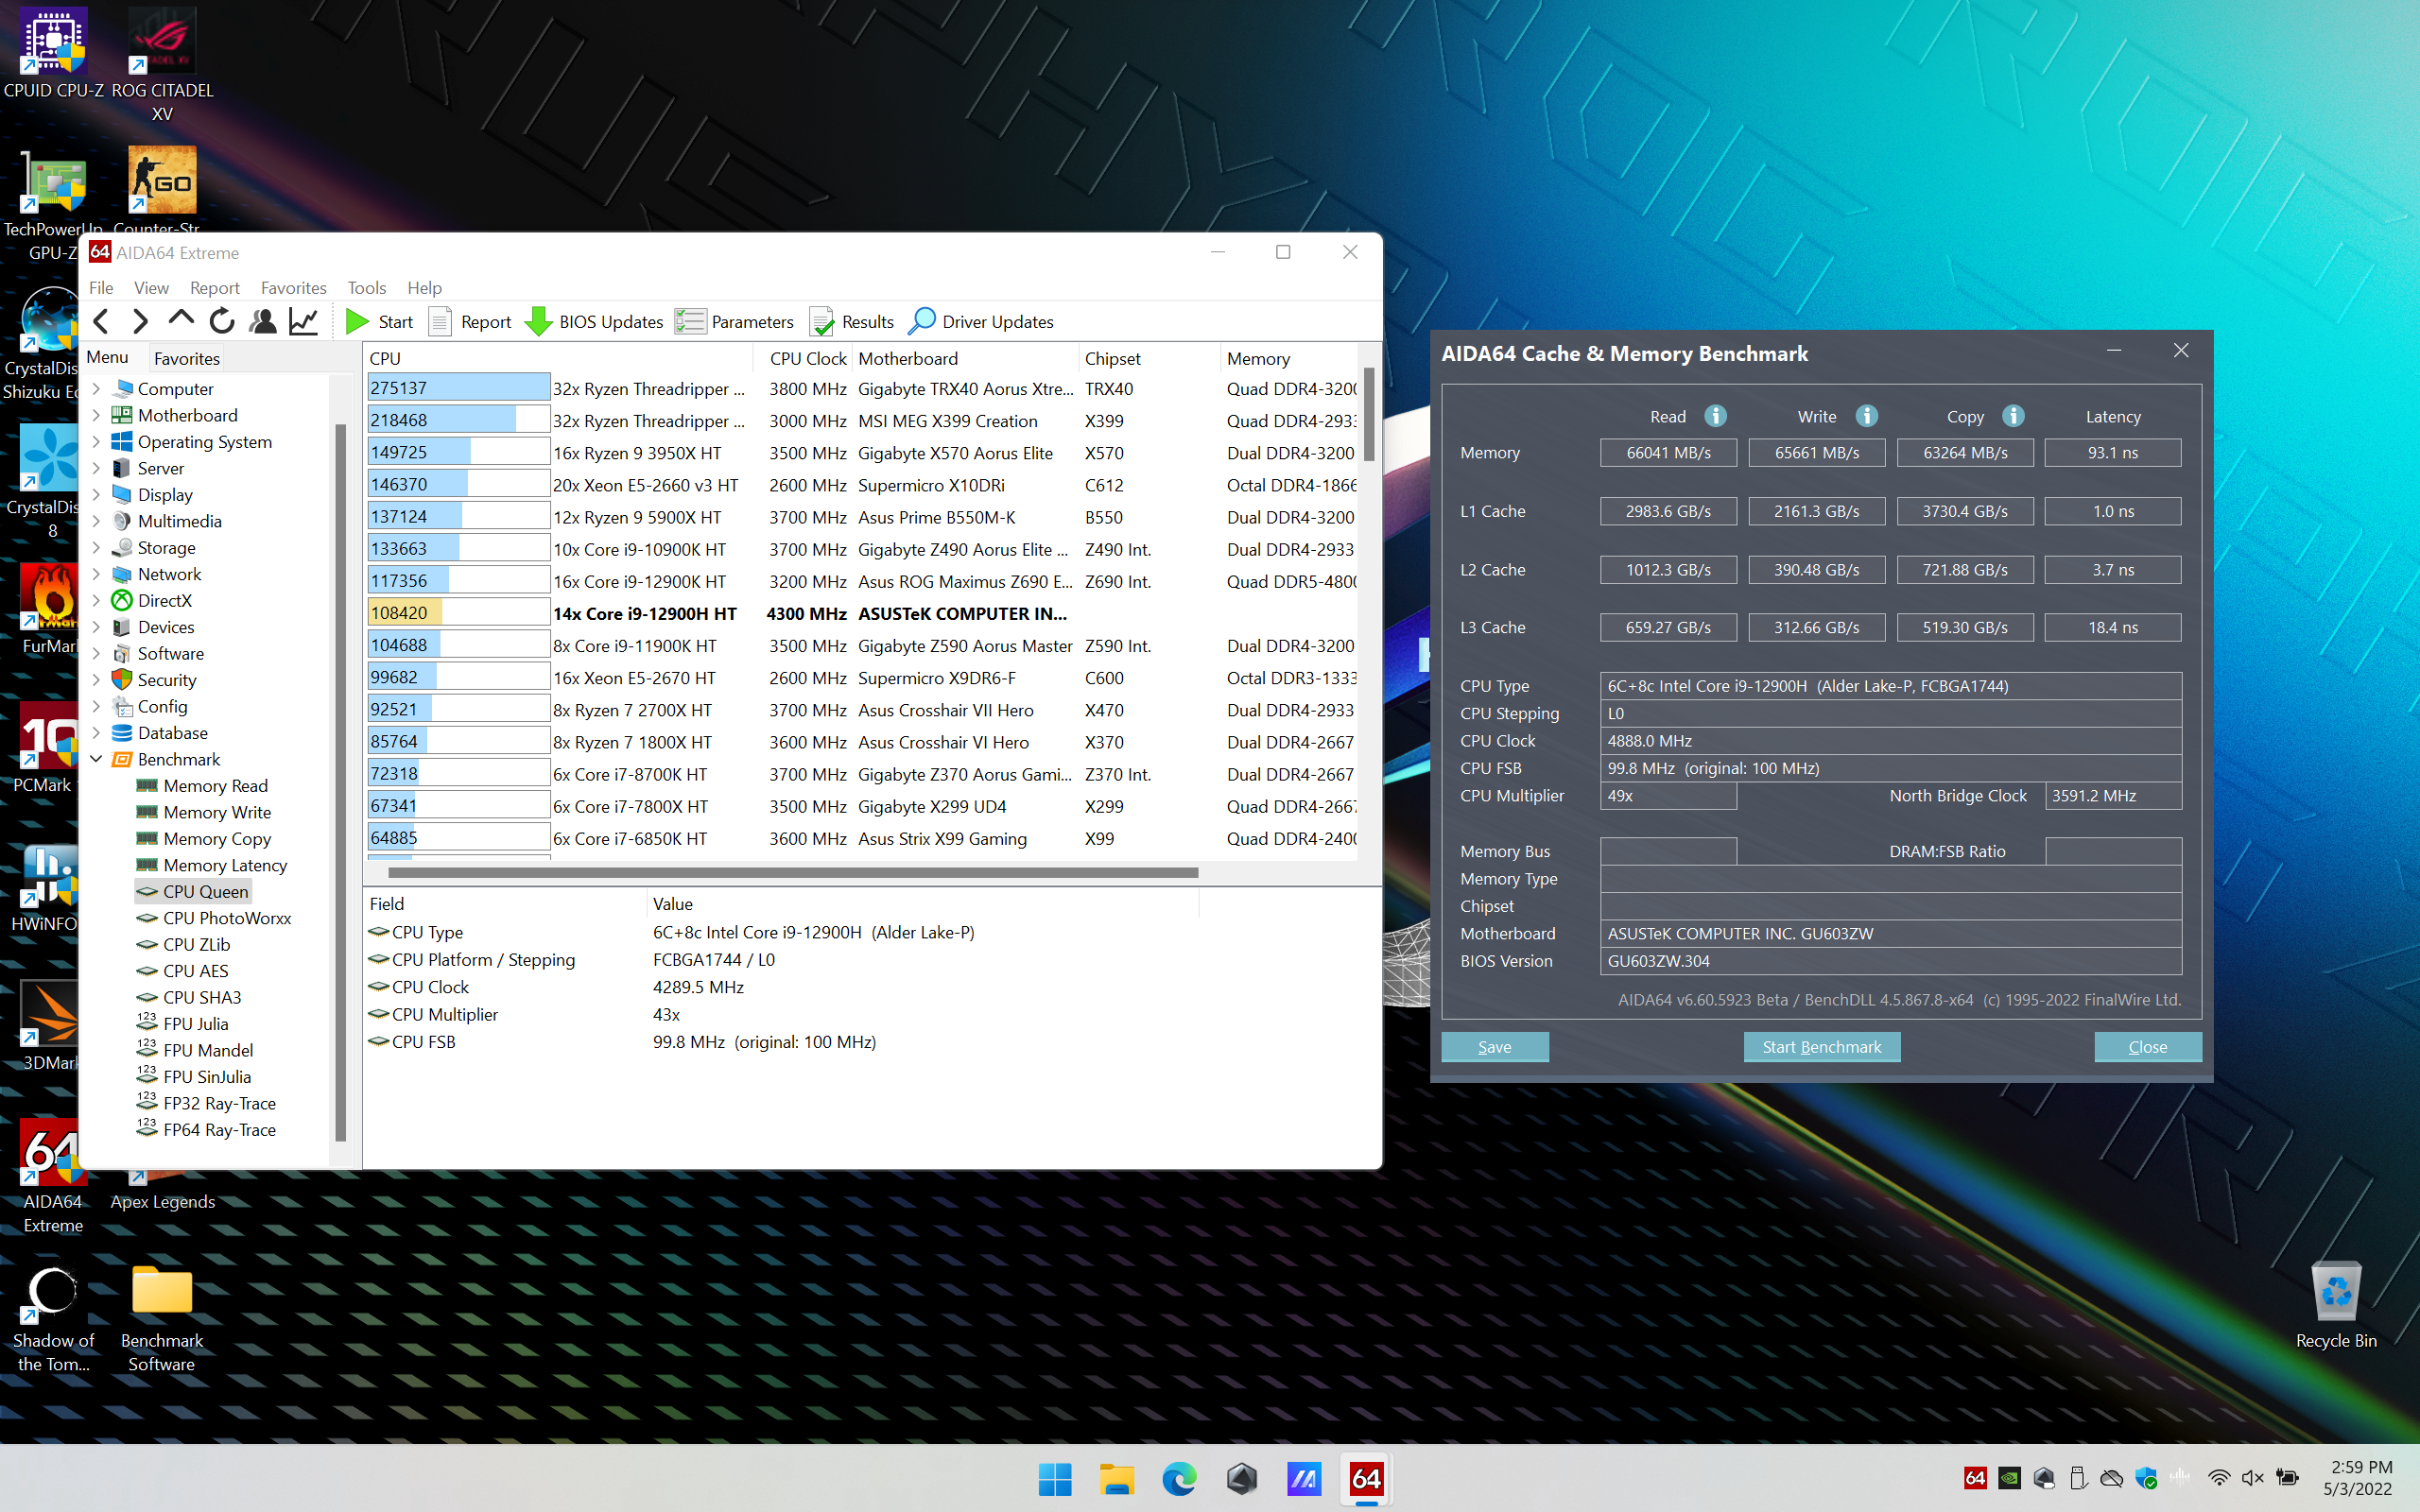Screen dimensions: 2420x1512
Task: Open the Tools menu
Action: (366, 288)
